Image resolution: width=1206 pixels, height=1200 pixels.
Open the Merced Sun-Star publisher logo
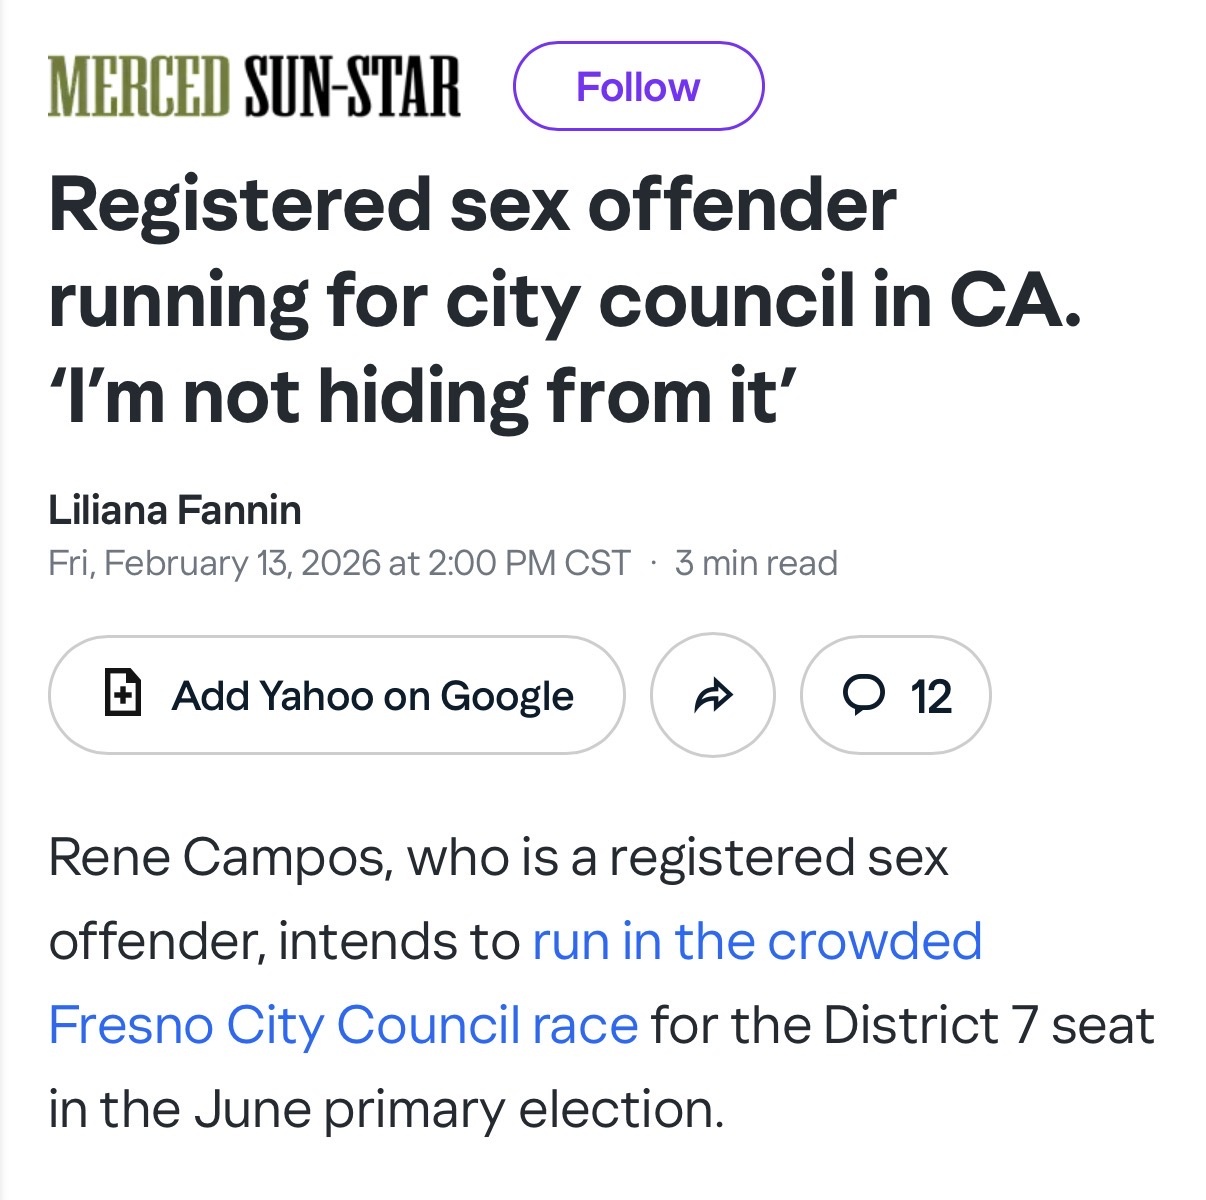coord(254,87)
